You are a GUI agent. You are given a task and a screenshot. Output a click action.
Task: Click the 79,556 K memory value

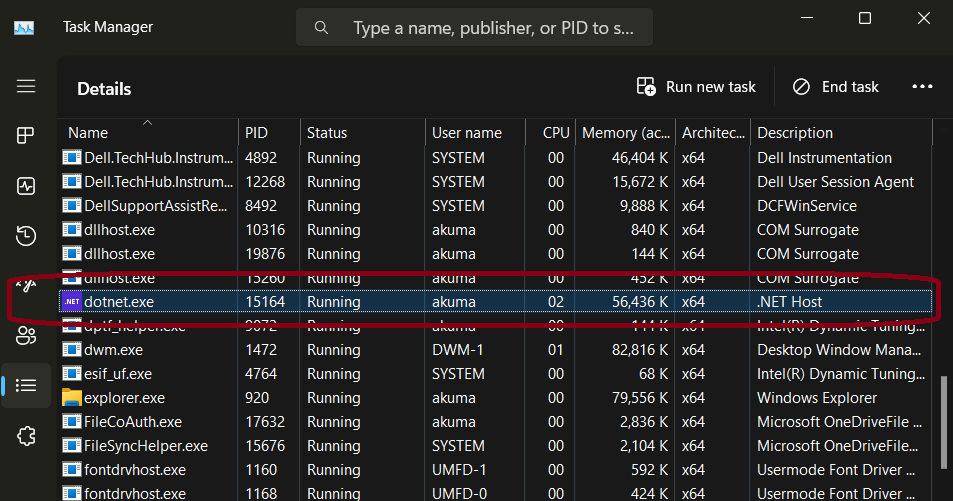[639, 398]
